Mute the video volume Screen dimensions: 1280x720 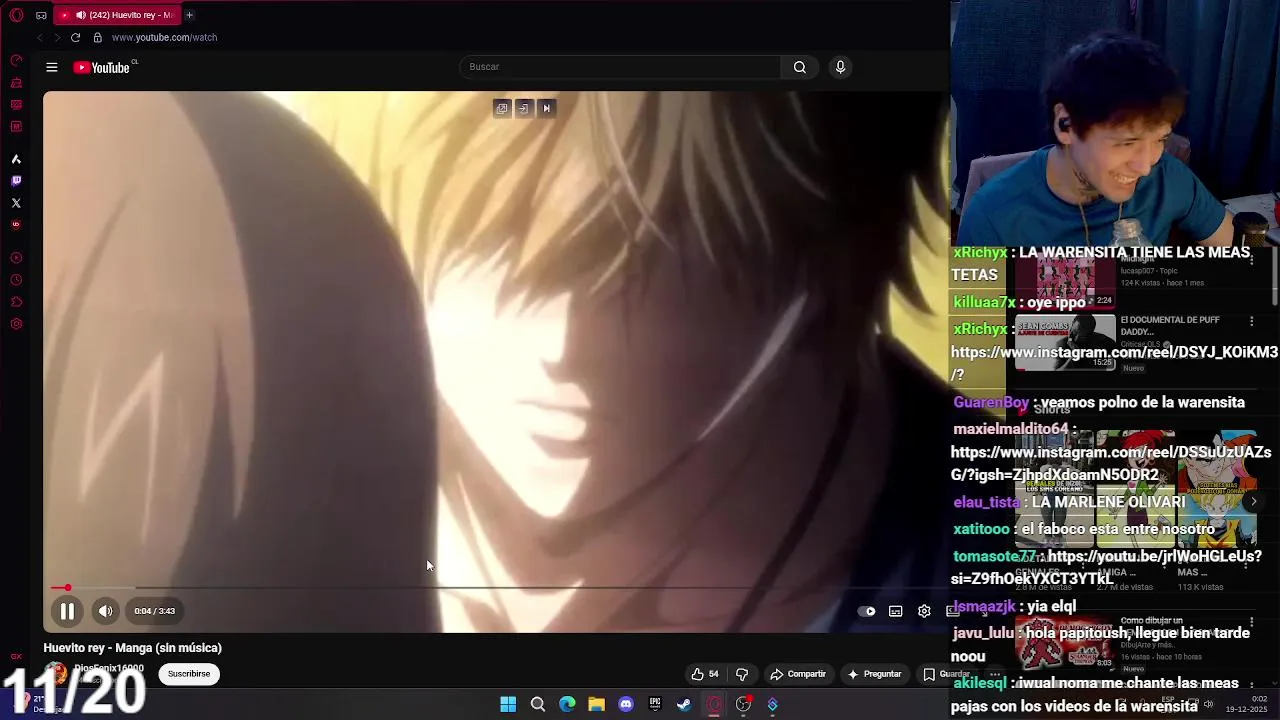(106, 611)
